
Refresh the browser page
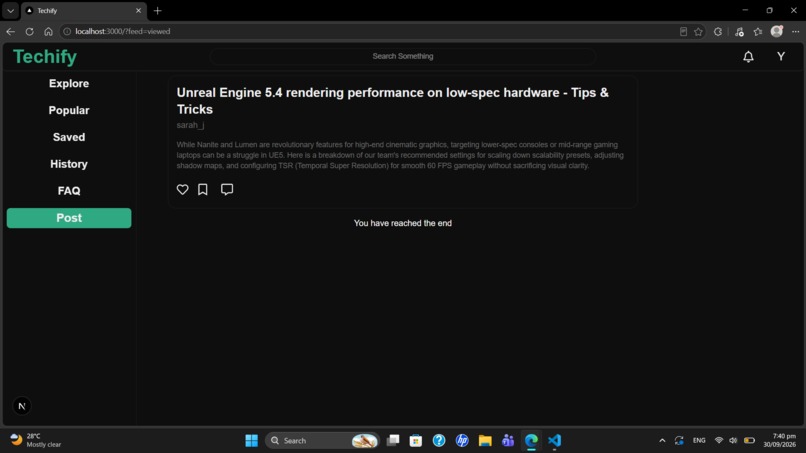[29, 31]
